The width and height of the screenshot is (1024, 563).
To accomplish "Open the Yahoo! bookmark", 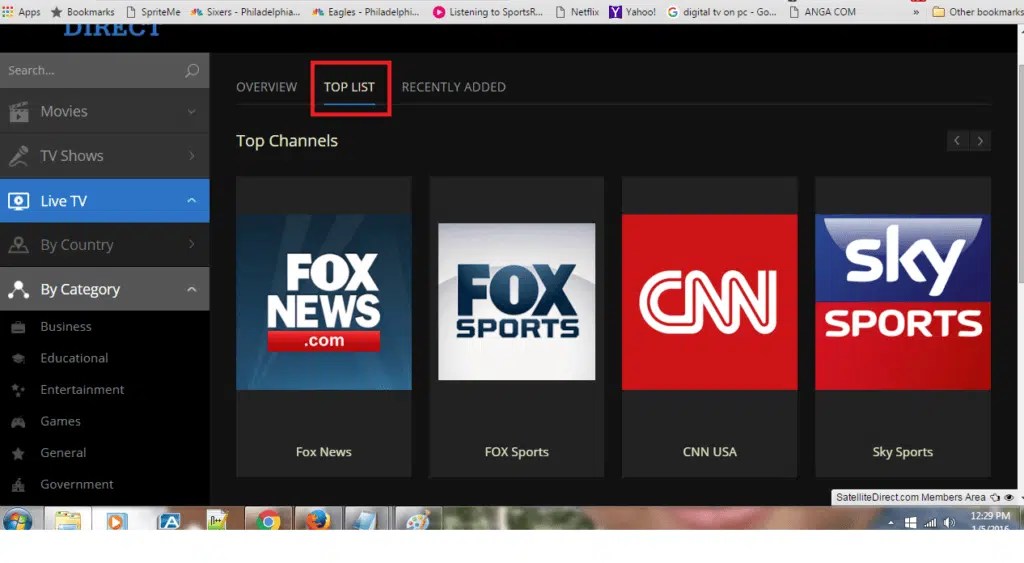I will [x=633, y=12].
